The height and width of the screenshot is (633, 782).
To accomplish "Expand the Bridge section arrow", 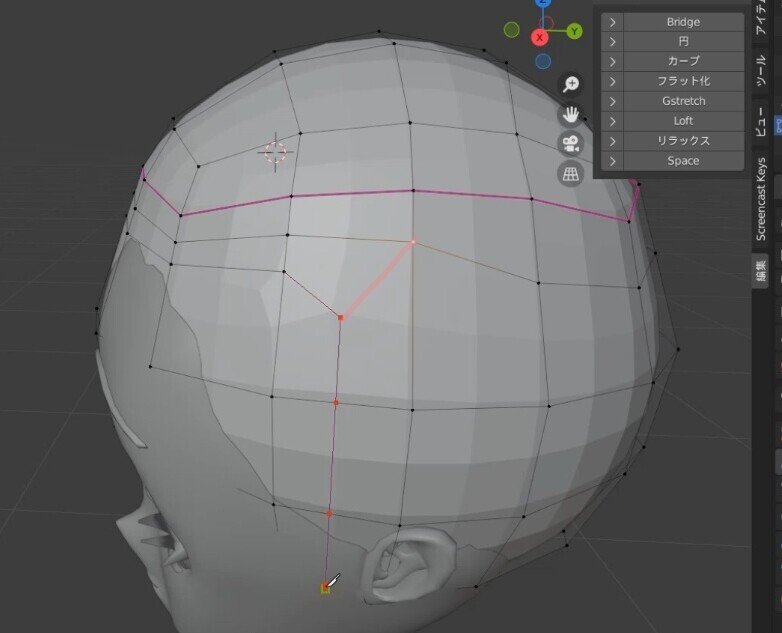I will click(x=612, y=22).
